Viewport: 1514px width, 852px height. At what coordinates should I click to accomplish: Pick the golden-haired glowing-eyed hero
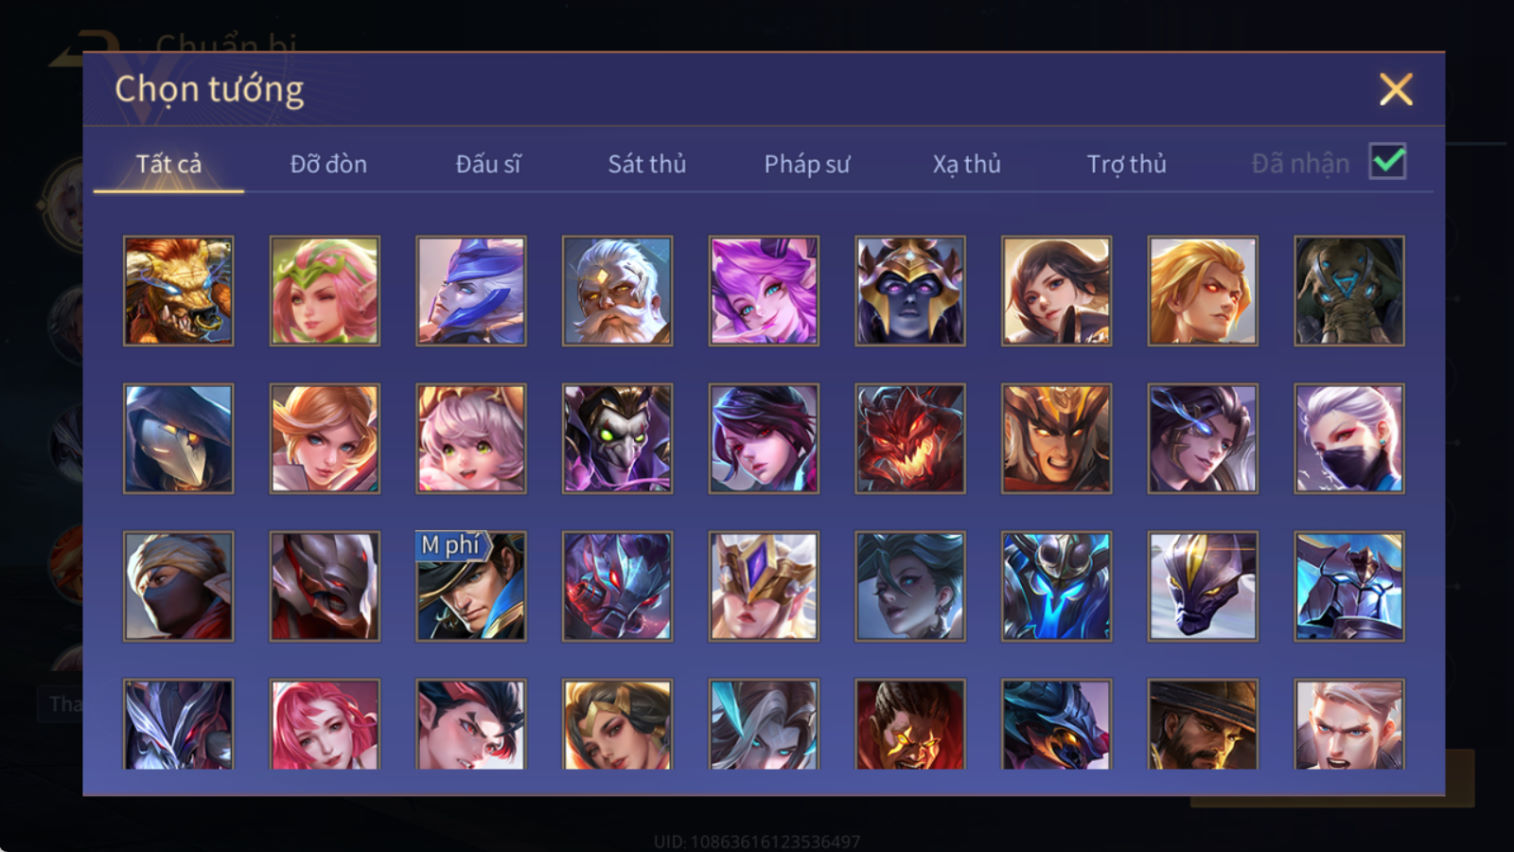[x=1203, y=291]
